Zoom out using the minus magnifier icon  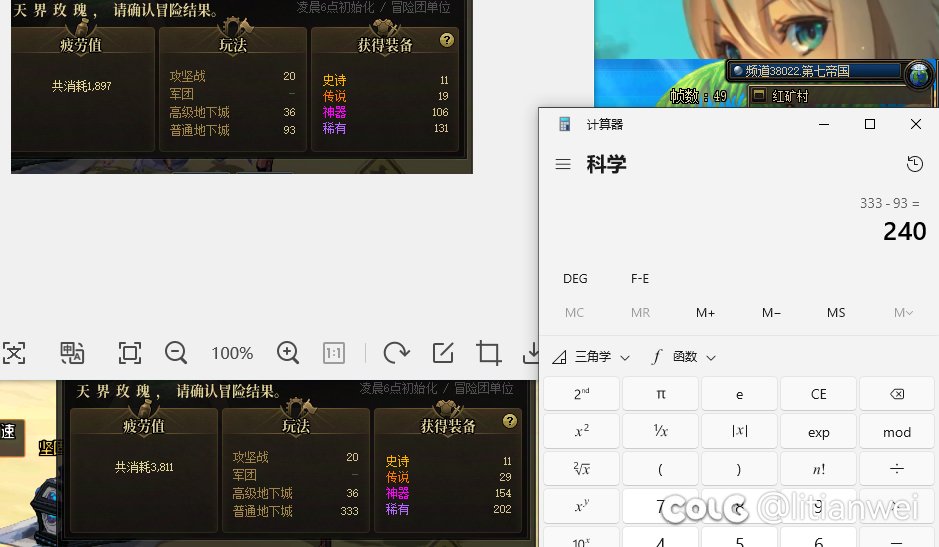click(175, 353)
